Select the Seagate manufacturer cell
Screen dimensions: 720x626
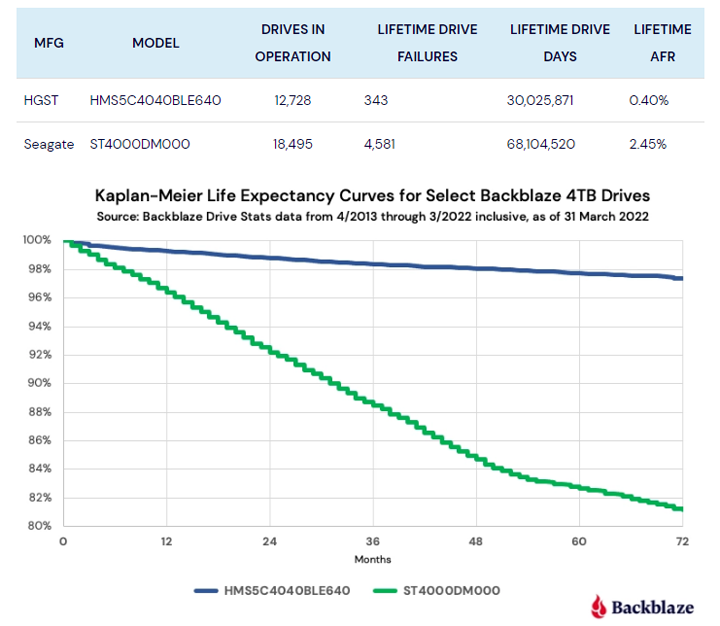[x=49, y=144]
